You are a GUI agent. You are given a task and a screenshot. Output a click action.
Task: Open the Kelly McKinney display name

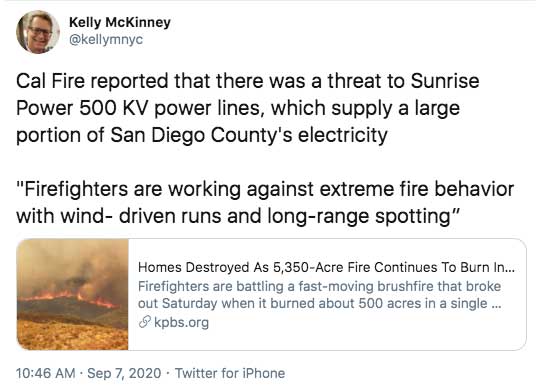[x=120, y=22]
